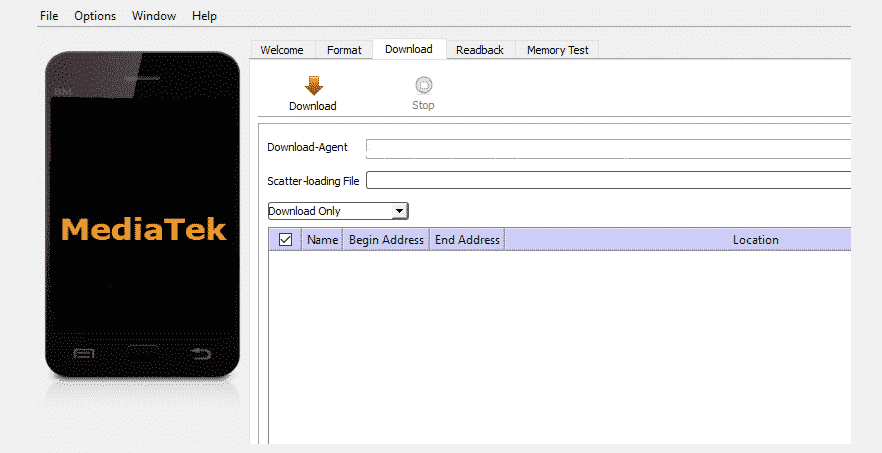
Task: Click the Begin Address column header
Action: (x=386, y=240)
